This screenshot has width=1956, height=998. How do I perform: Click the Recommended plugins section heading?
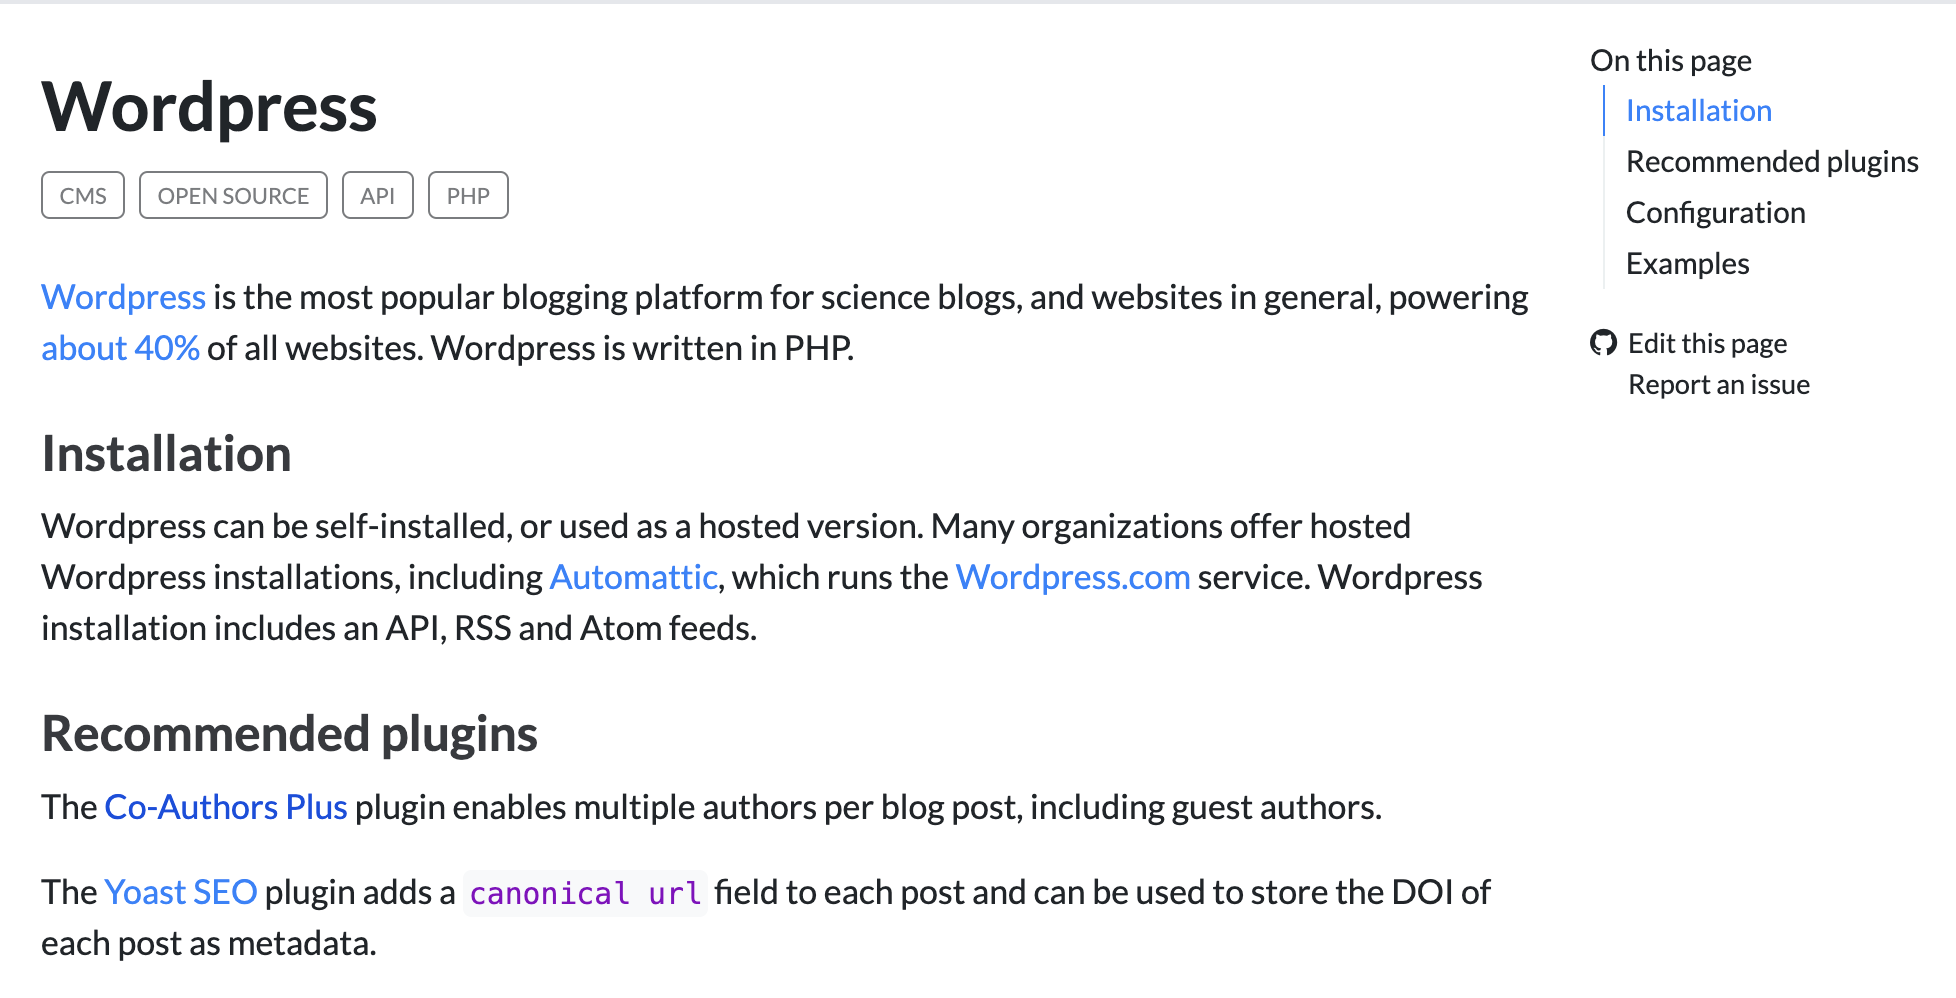(x=289, y=734)
